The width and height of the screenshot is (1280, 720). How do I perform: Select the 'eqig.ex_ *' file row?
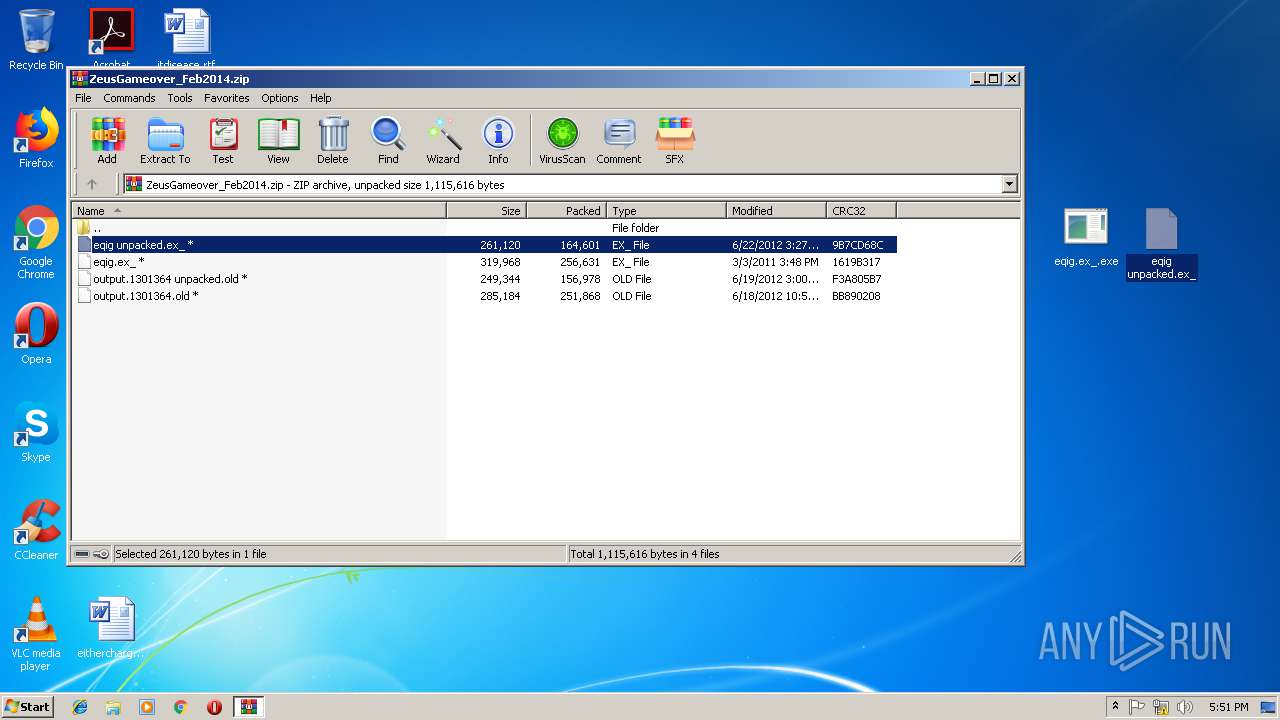click(485, 262)
